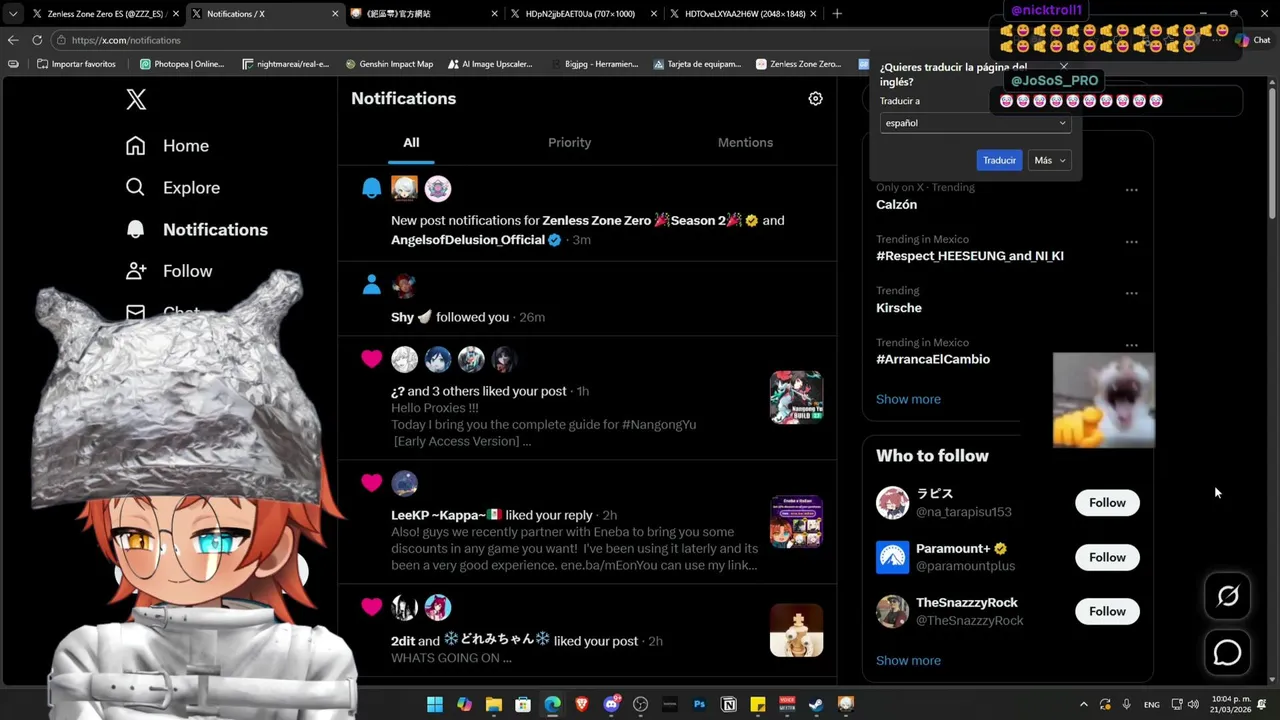Screen dimensions: 1280x720
Task: Open more options for Kirsche trend
Action: 1131,293
